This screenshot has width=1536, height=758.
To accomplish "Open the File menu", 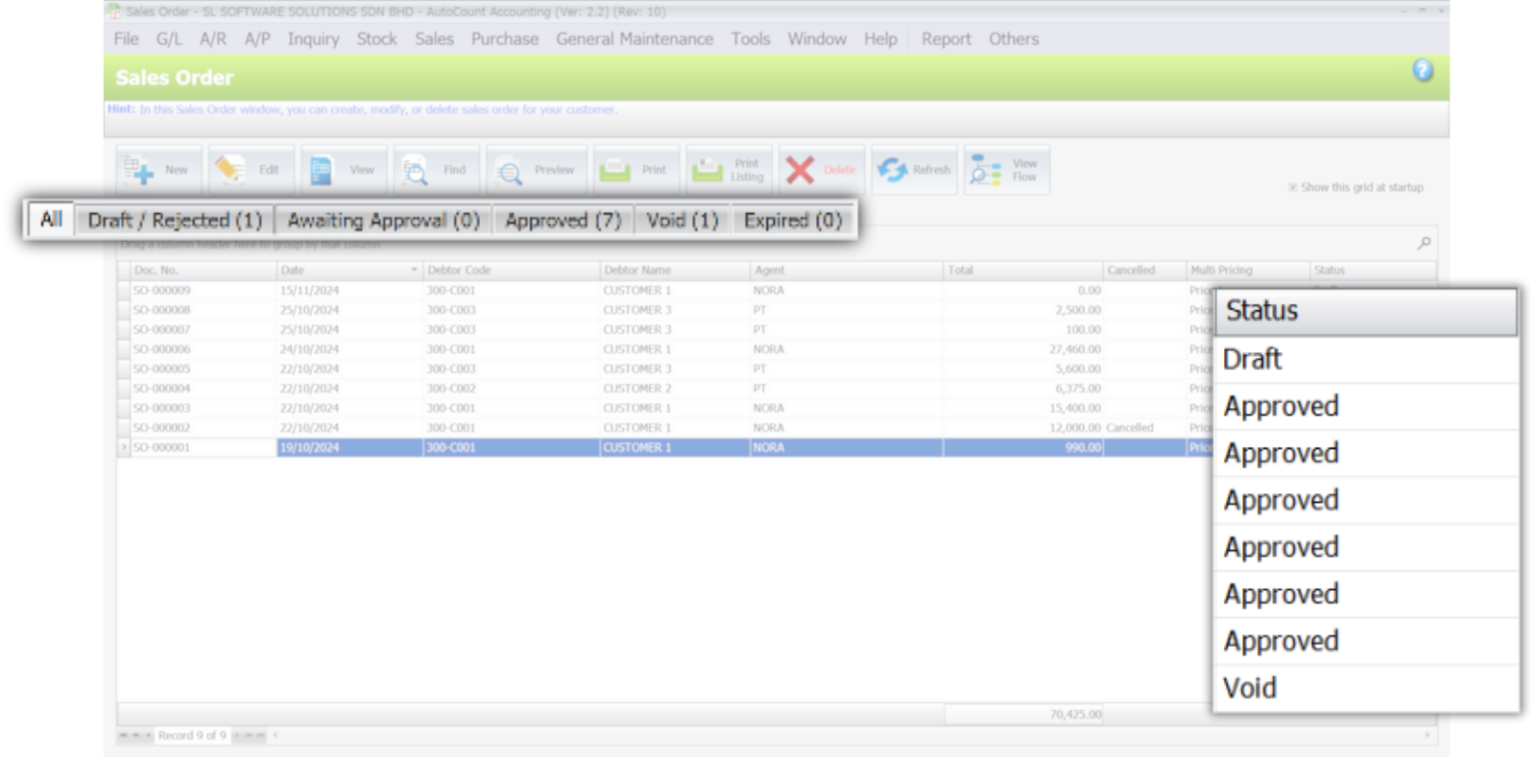I will [x=127, y=39].
